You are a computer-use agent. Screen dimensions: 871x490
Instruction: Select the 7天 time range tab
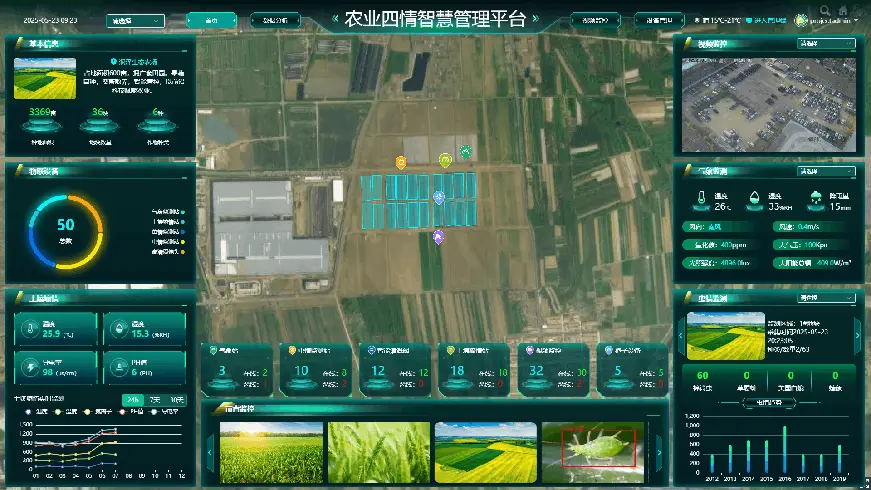(154, 399)
